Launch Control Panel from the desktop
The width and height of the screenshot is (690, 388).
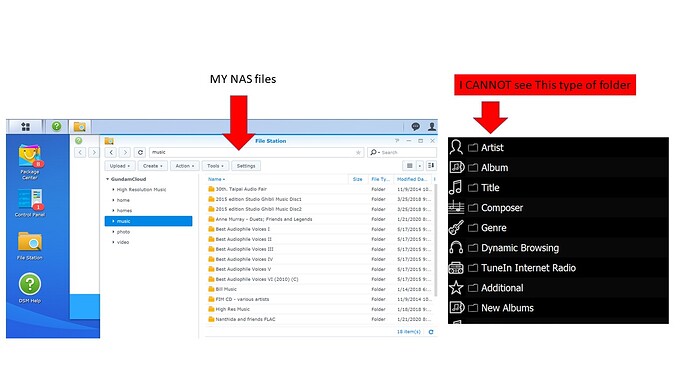30,203
